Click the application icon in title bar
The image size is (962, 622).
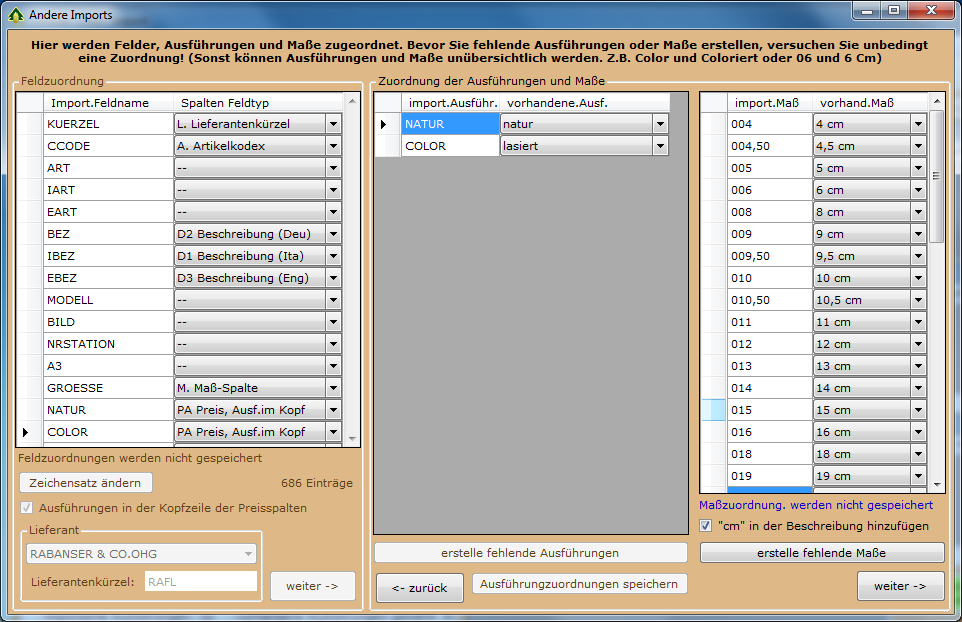click(x=15, y=15)
